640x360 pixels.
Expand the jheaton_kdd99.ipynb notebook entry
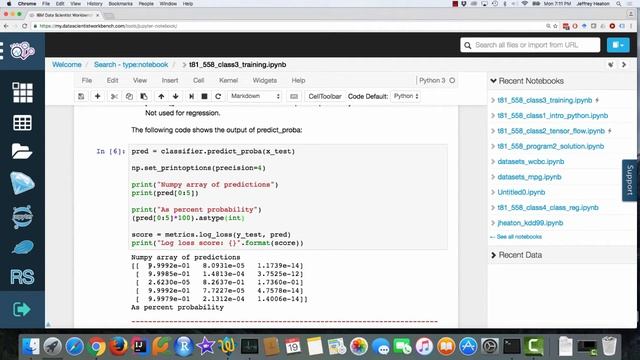(x=493, y=223)
